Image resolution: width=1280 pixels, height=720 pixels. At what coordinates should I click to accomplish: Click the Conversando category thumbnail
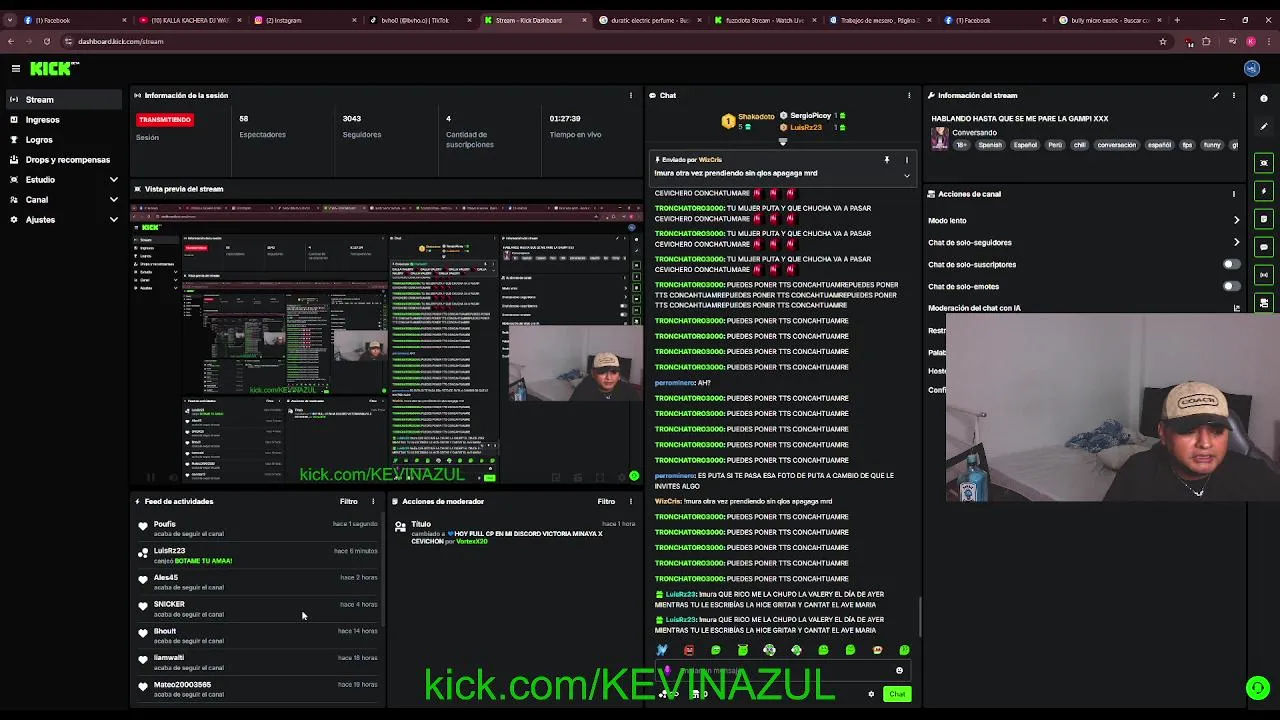point(939,139)
